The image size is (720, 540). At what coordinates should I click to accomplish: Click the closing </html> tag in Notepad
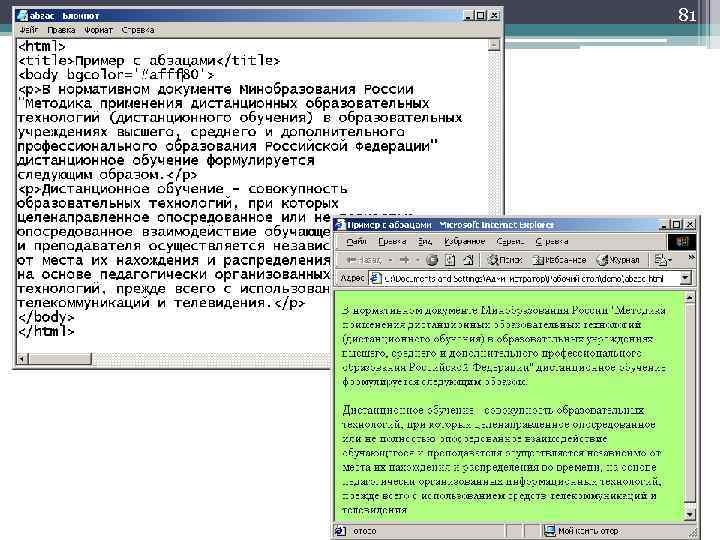click(x=45, y=331)
